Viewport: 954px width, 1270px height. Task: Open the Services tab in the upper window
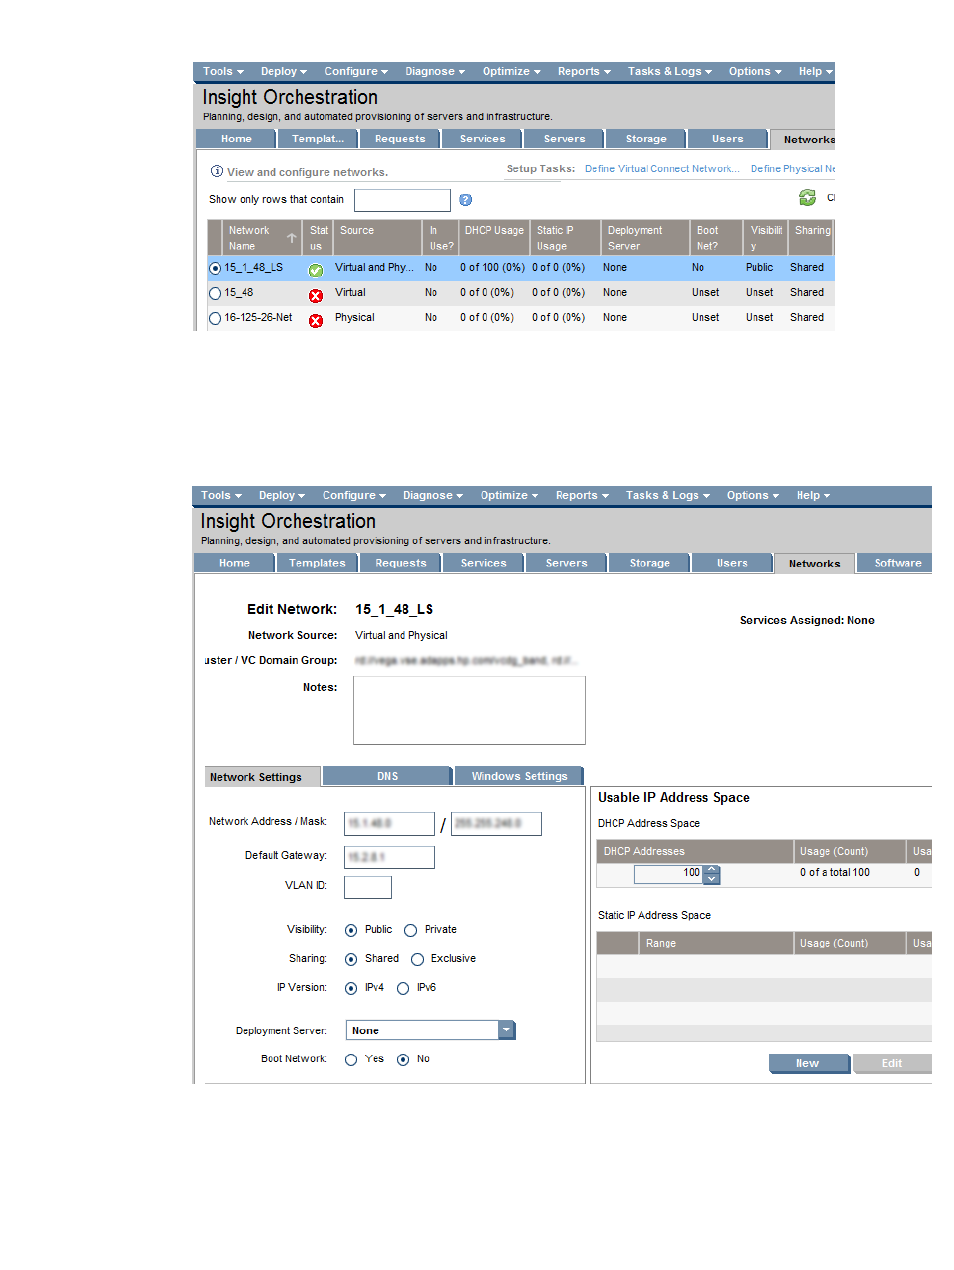[483, 139]
